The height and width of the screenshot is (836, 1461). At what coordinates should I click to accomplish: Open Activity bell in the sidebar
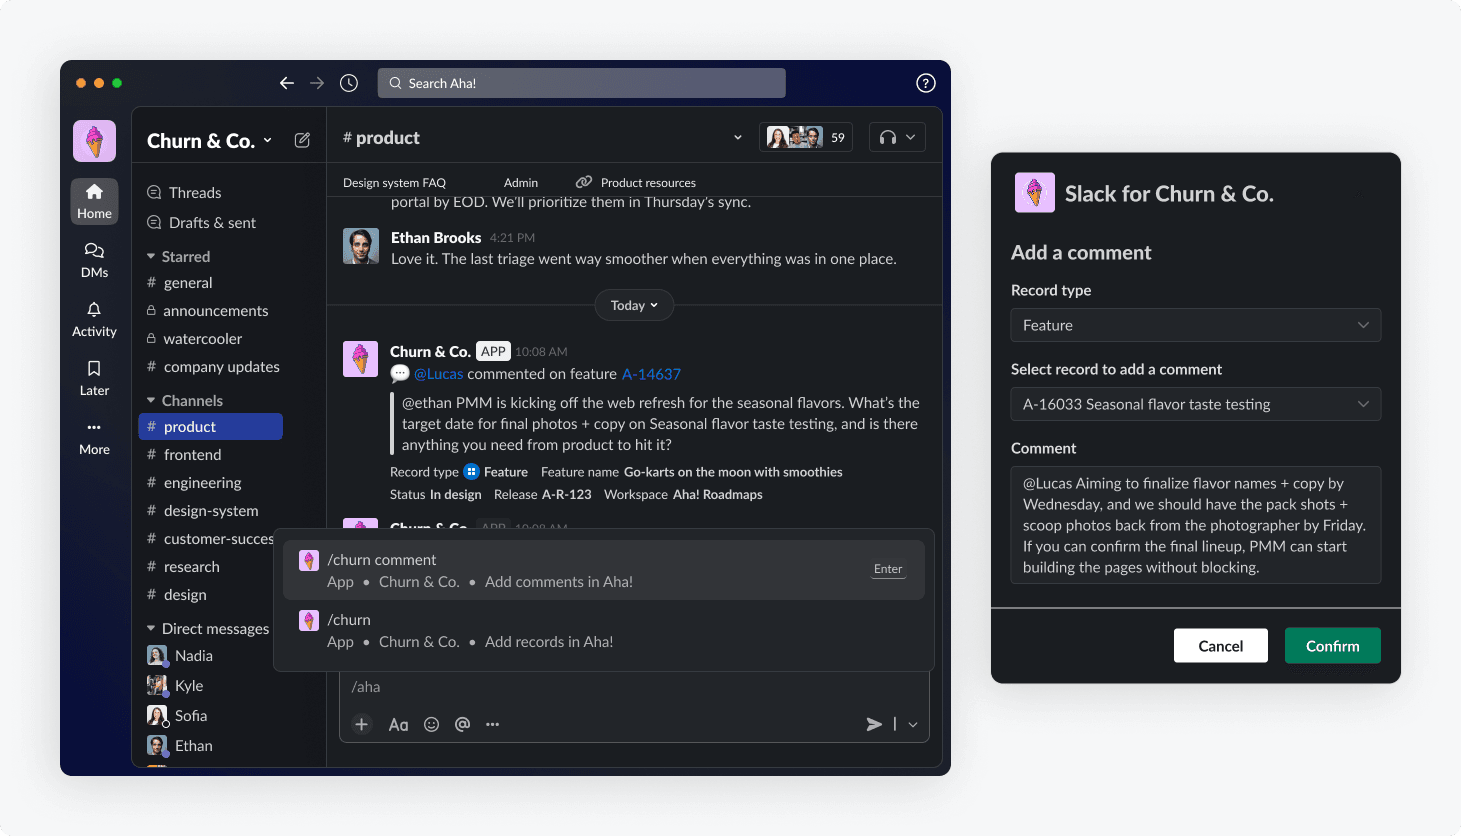94,319
